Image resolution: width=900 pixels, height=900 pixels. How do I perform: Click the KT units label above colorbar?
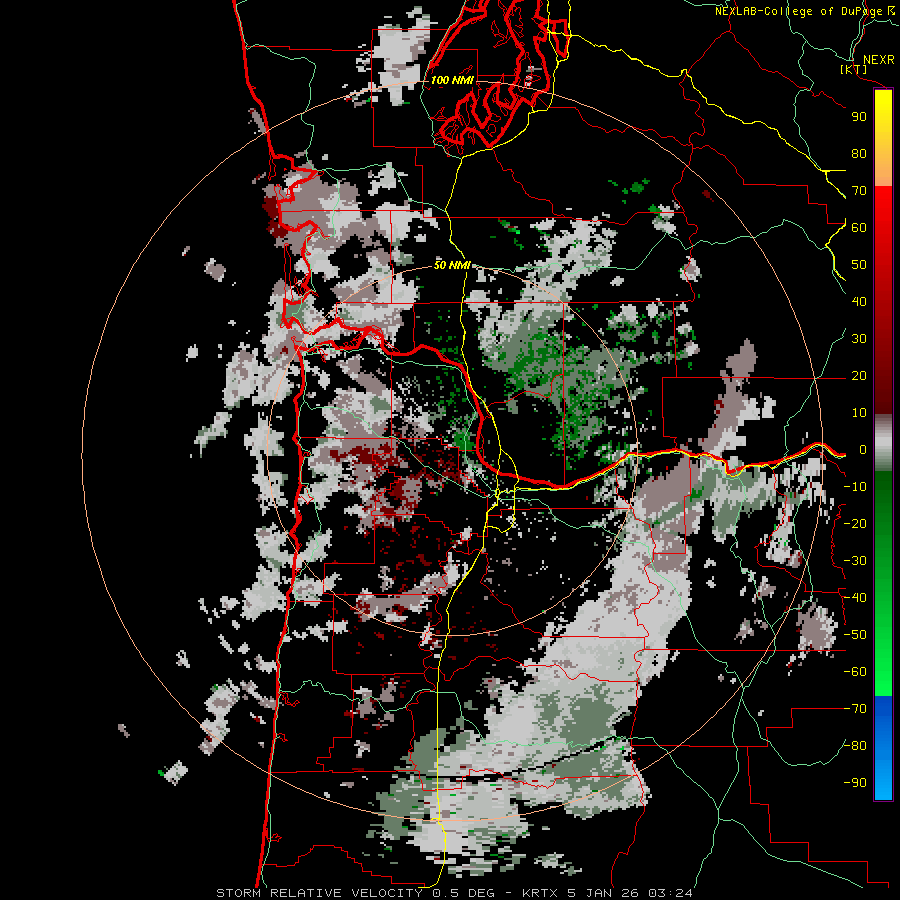(x=854, y=69)
